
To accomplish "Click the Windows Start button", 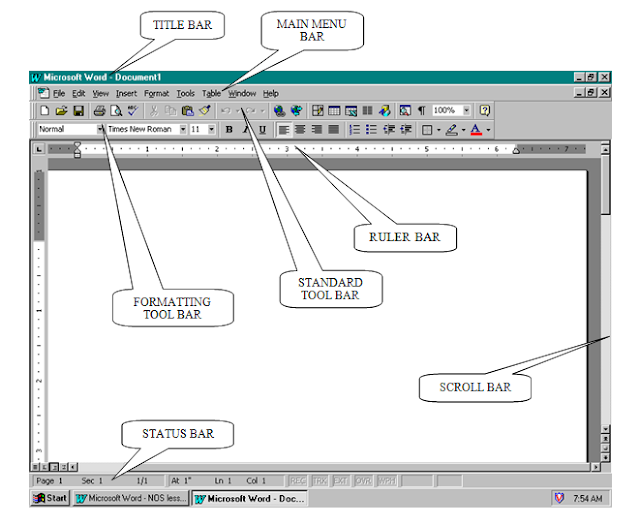I will click(51, 498).
